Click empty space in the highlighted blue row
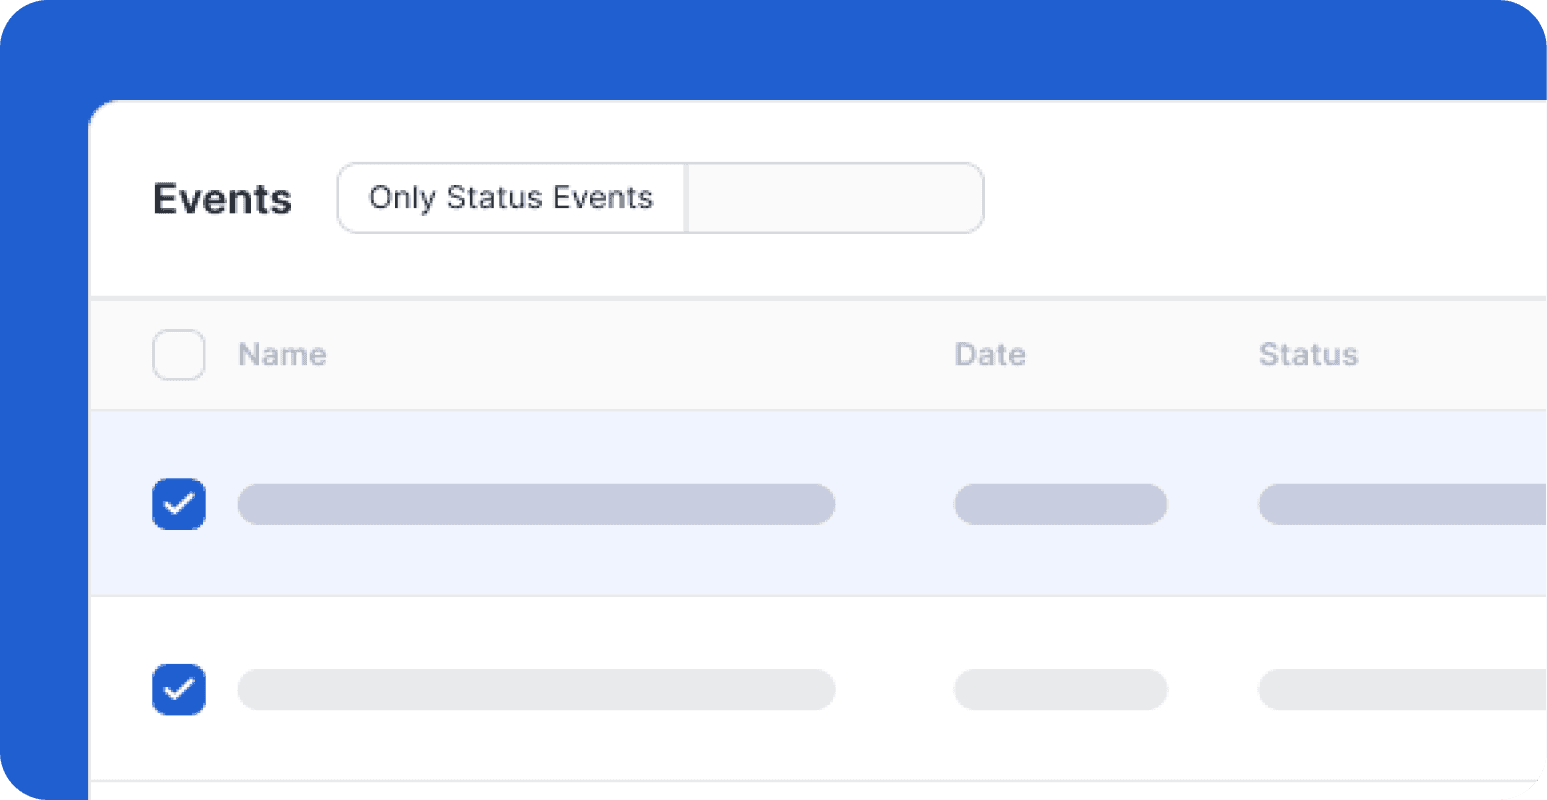Screen dimensions: 1547x800 click(x=895, y=560)
